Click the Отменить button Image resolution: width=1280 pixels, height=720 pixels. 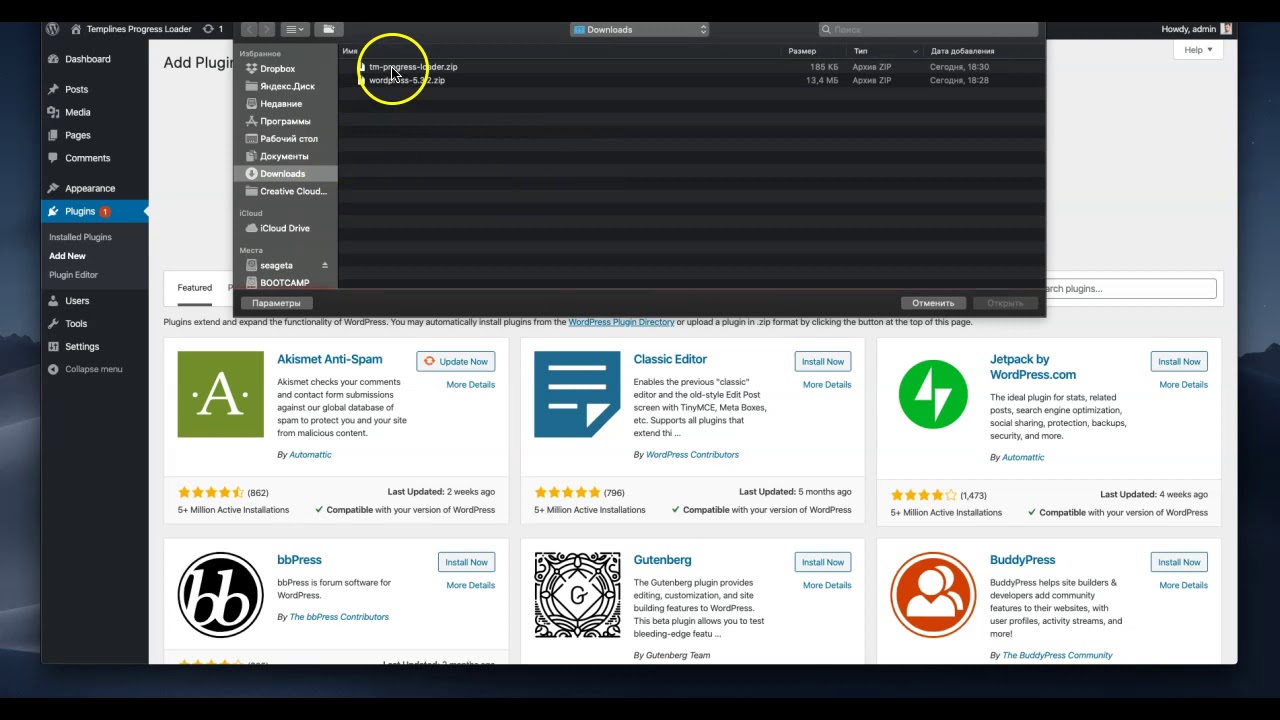(933, 303)
